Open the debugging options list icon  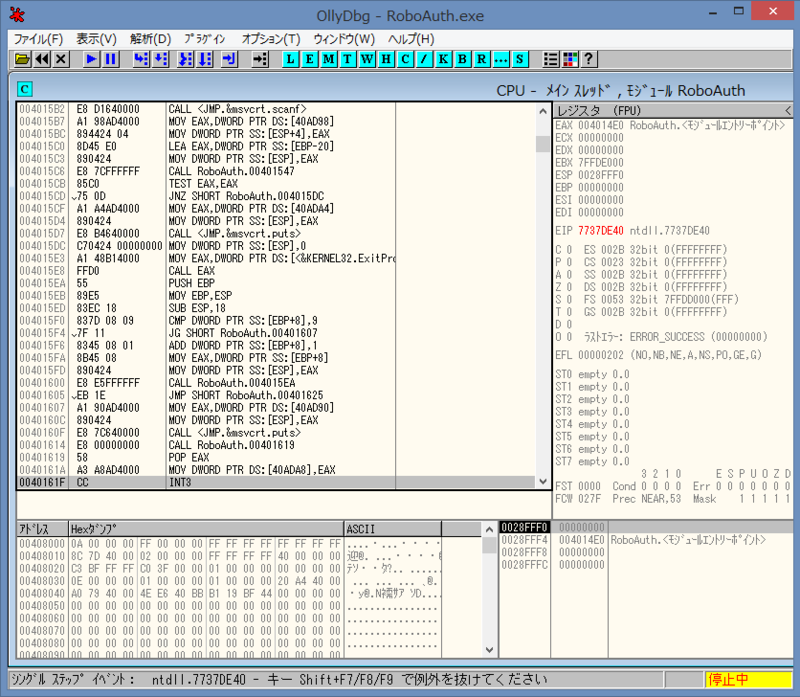point(551,59)
